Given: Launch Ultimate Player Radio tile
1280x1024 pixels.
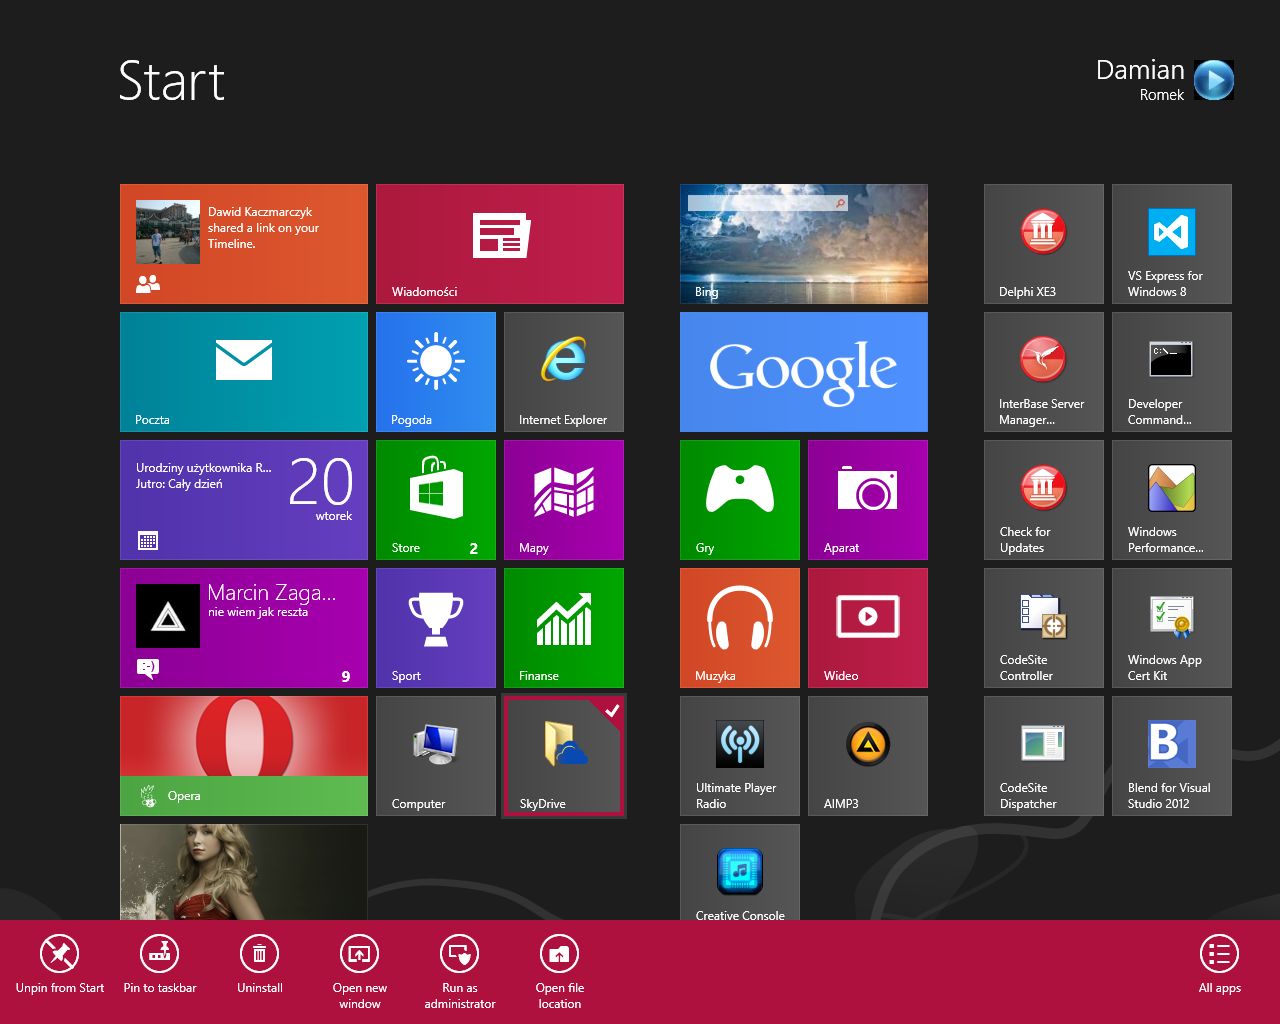Looking at the screenshot, I should tap(740, 756).
